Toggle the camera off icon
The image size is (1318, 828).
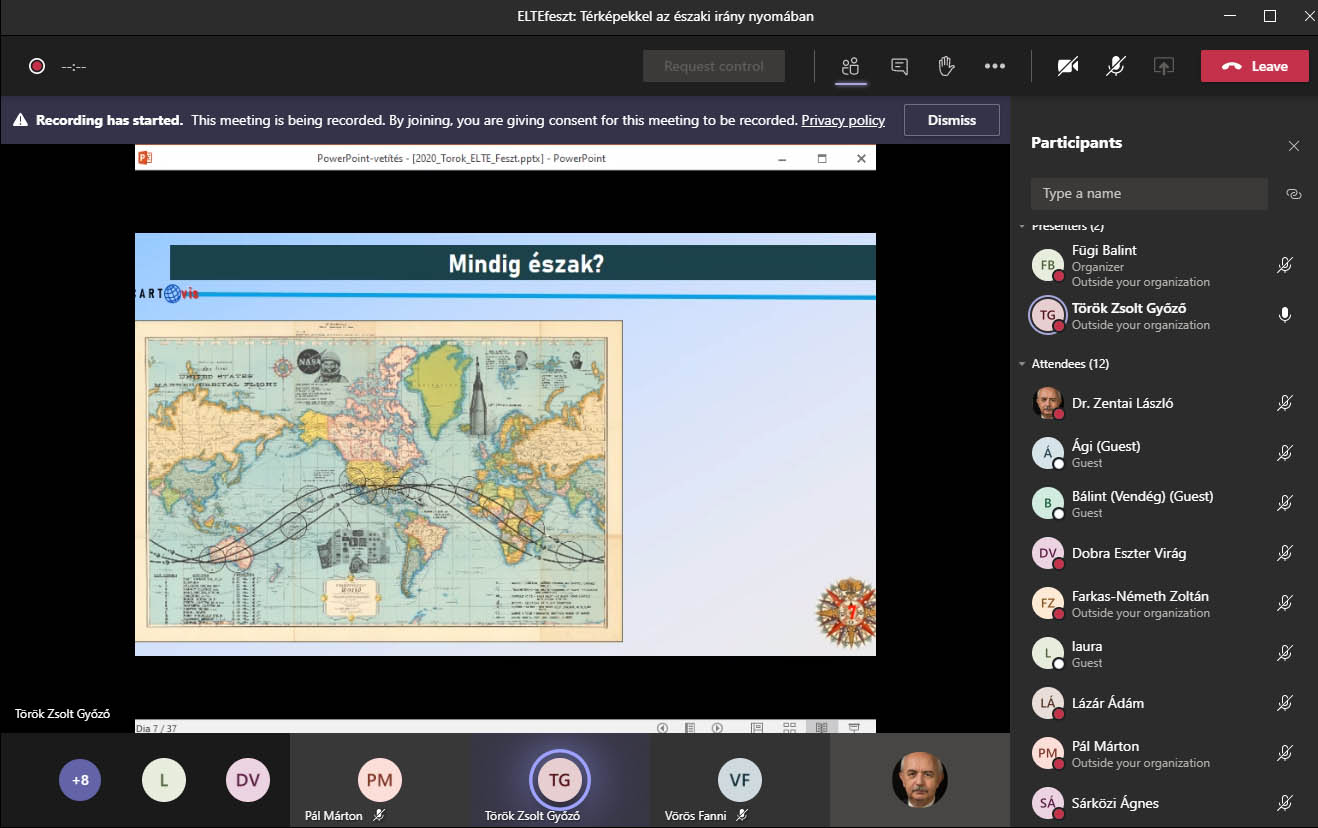(1068, 66)
